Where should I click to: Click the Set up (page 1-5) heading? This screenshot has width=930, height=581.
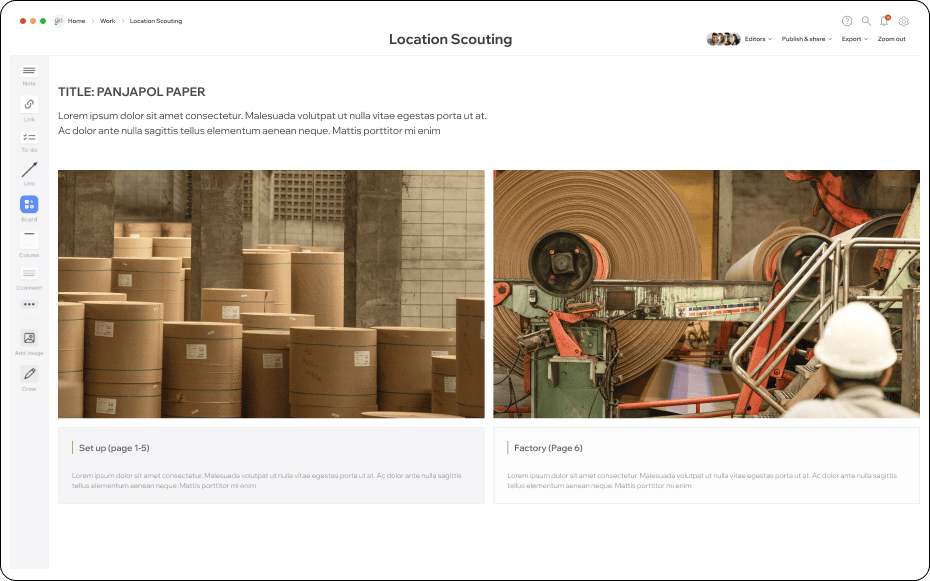(114, 448)
